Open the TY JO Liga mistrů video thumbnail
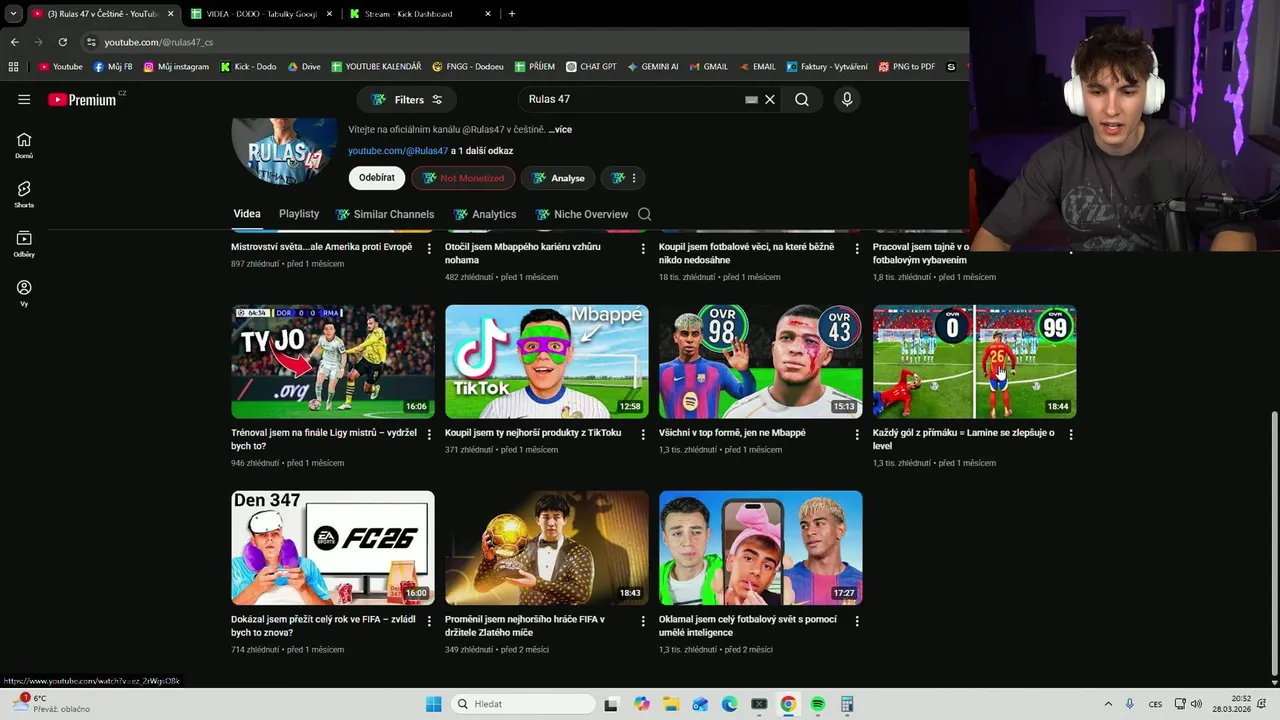This screenshot has width=1280, height=720. click(333, 362)
